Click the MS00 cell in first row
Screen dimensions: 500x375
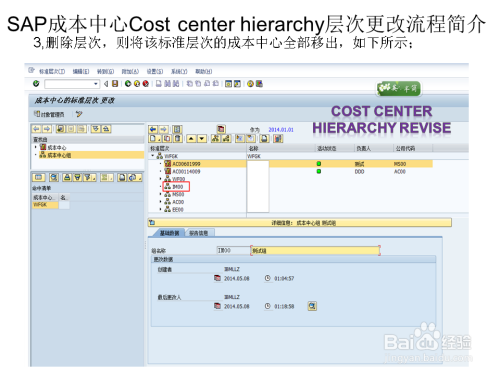coord(400,164)
